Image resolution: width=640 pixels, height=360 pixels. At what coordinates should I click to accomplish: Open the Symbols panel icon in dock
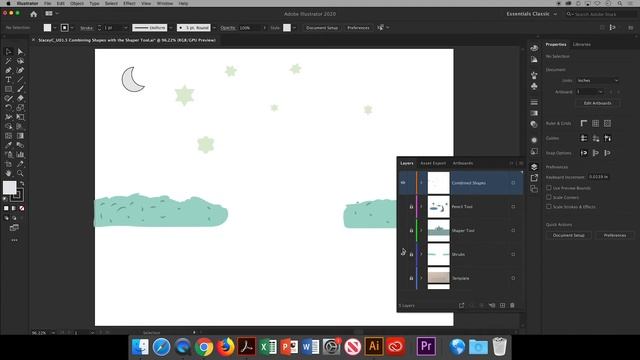(x=534, y=87)
